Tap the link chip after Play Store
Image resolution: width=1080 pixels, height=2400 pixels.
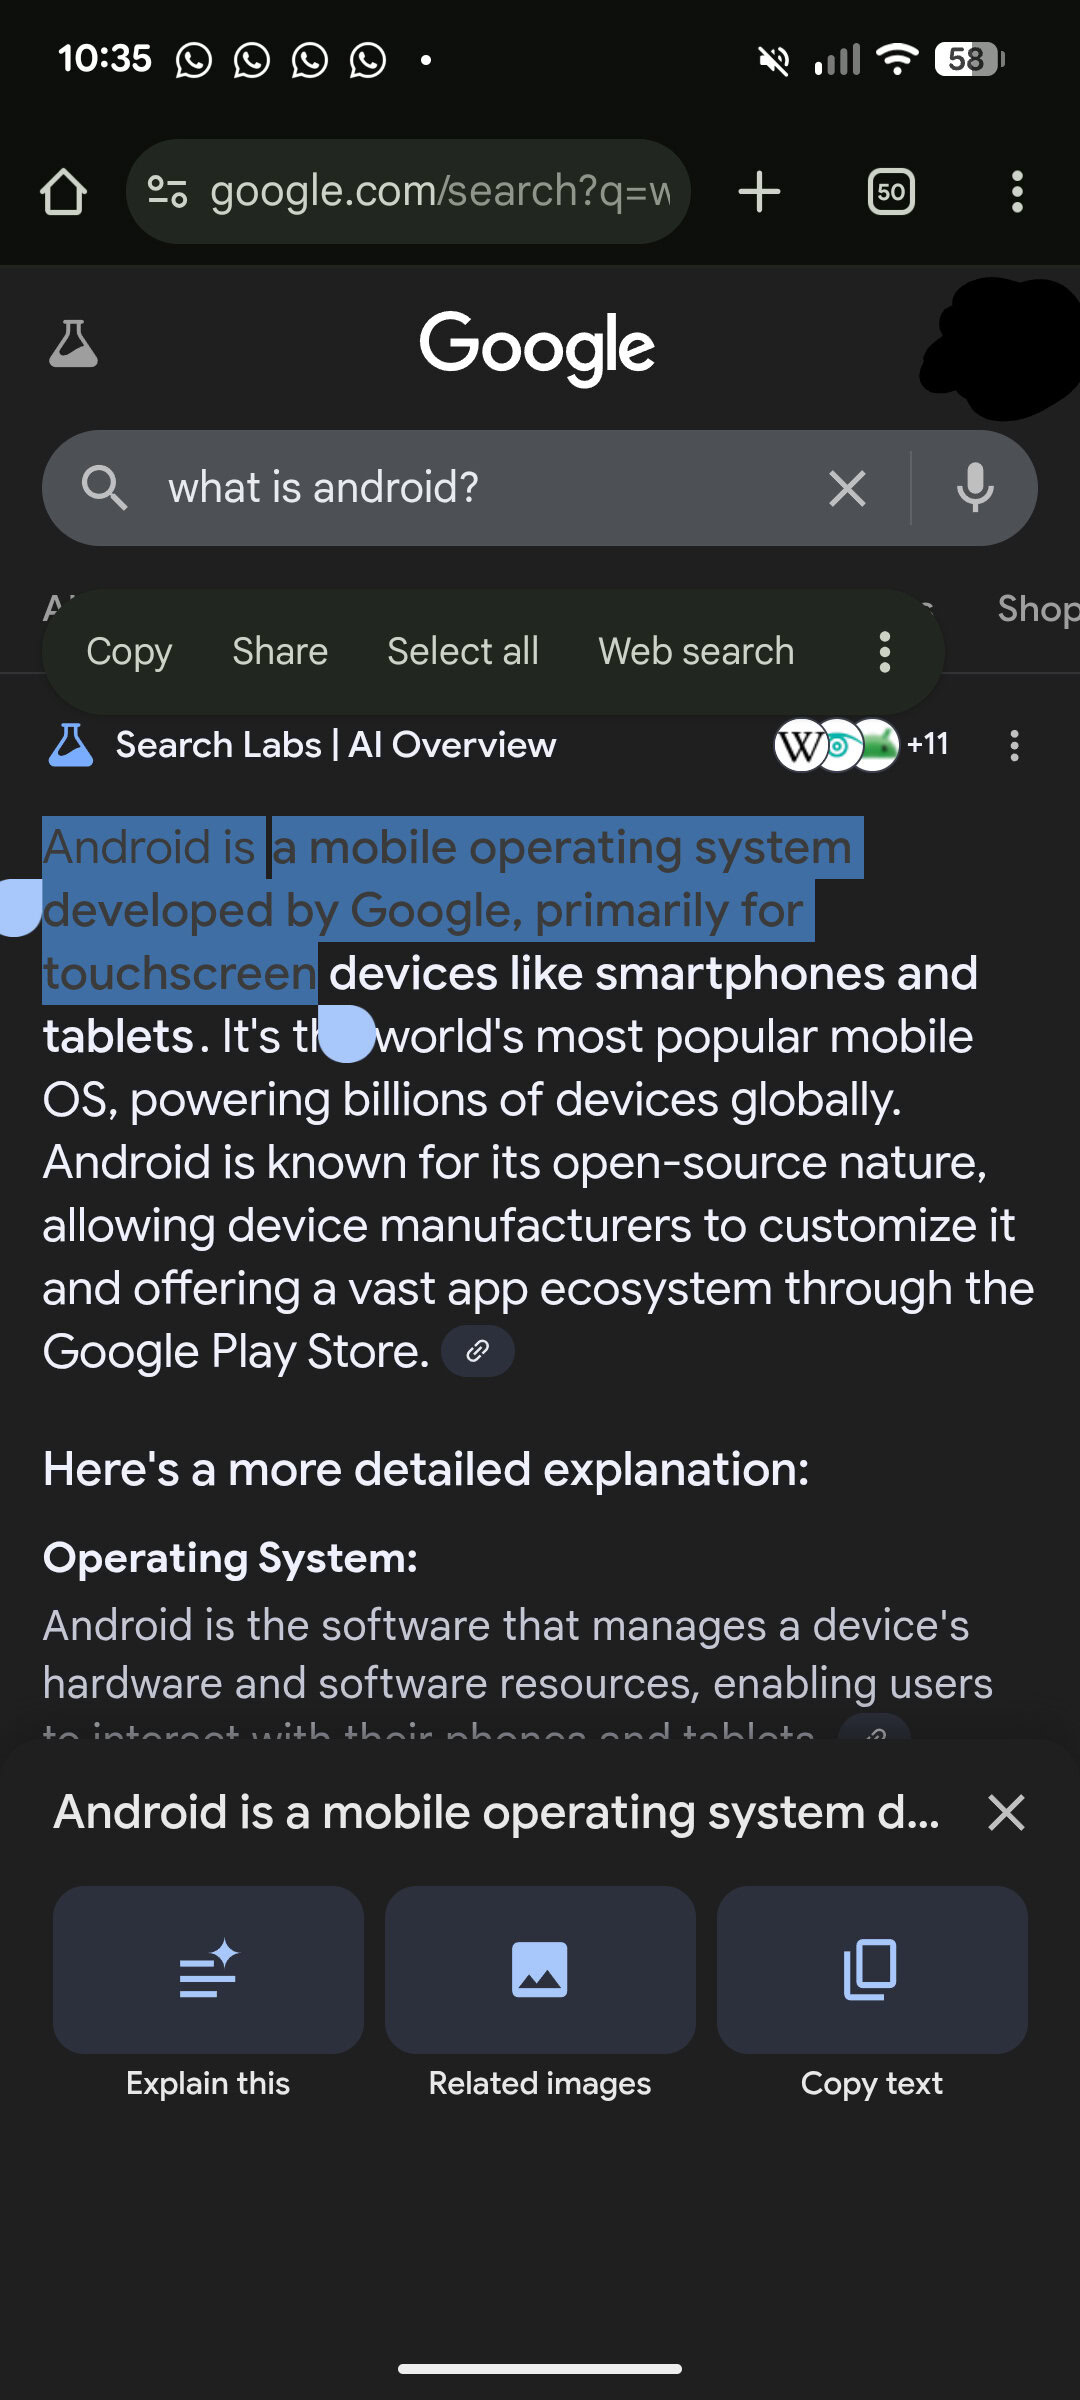(x=478, y=1352)
